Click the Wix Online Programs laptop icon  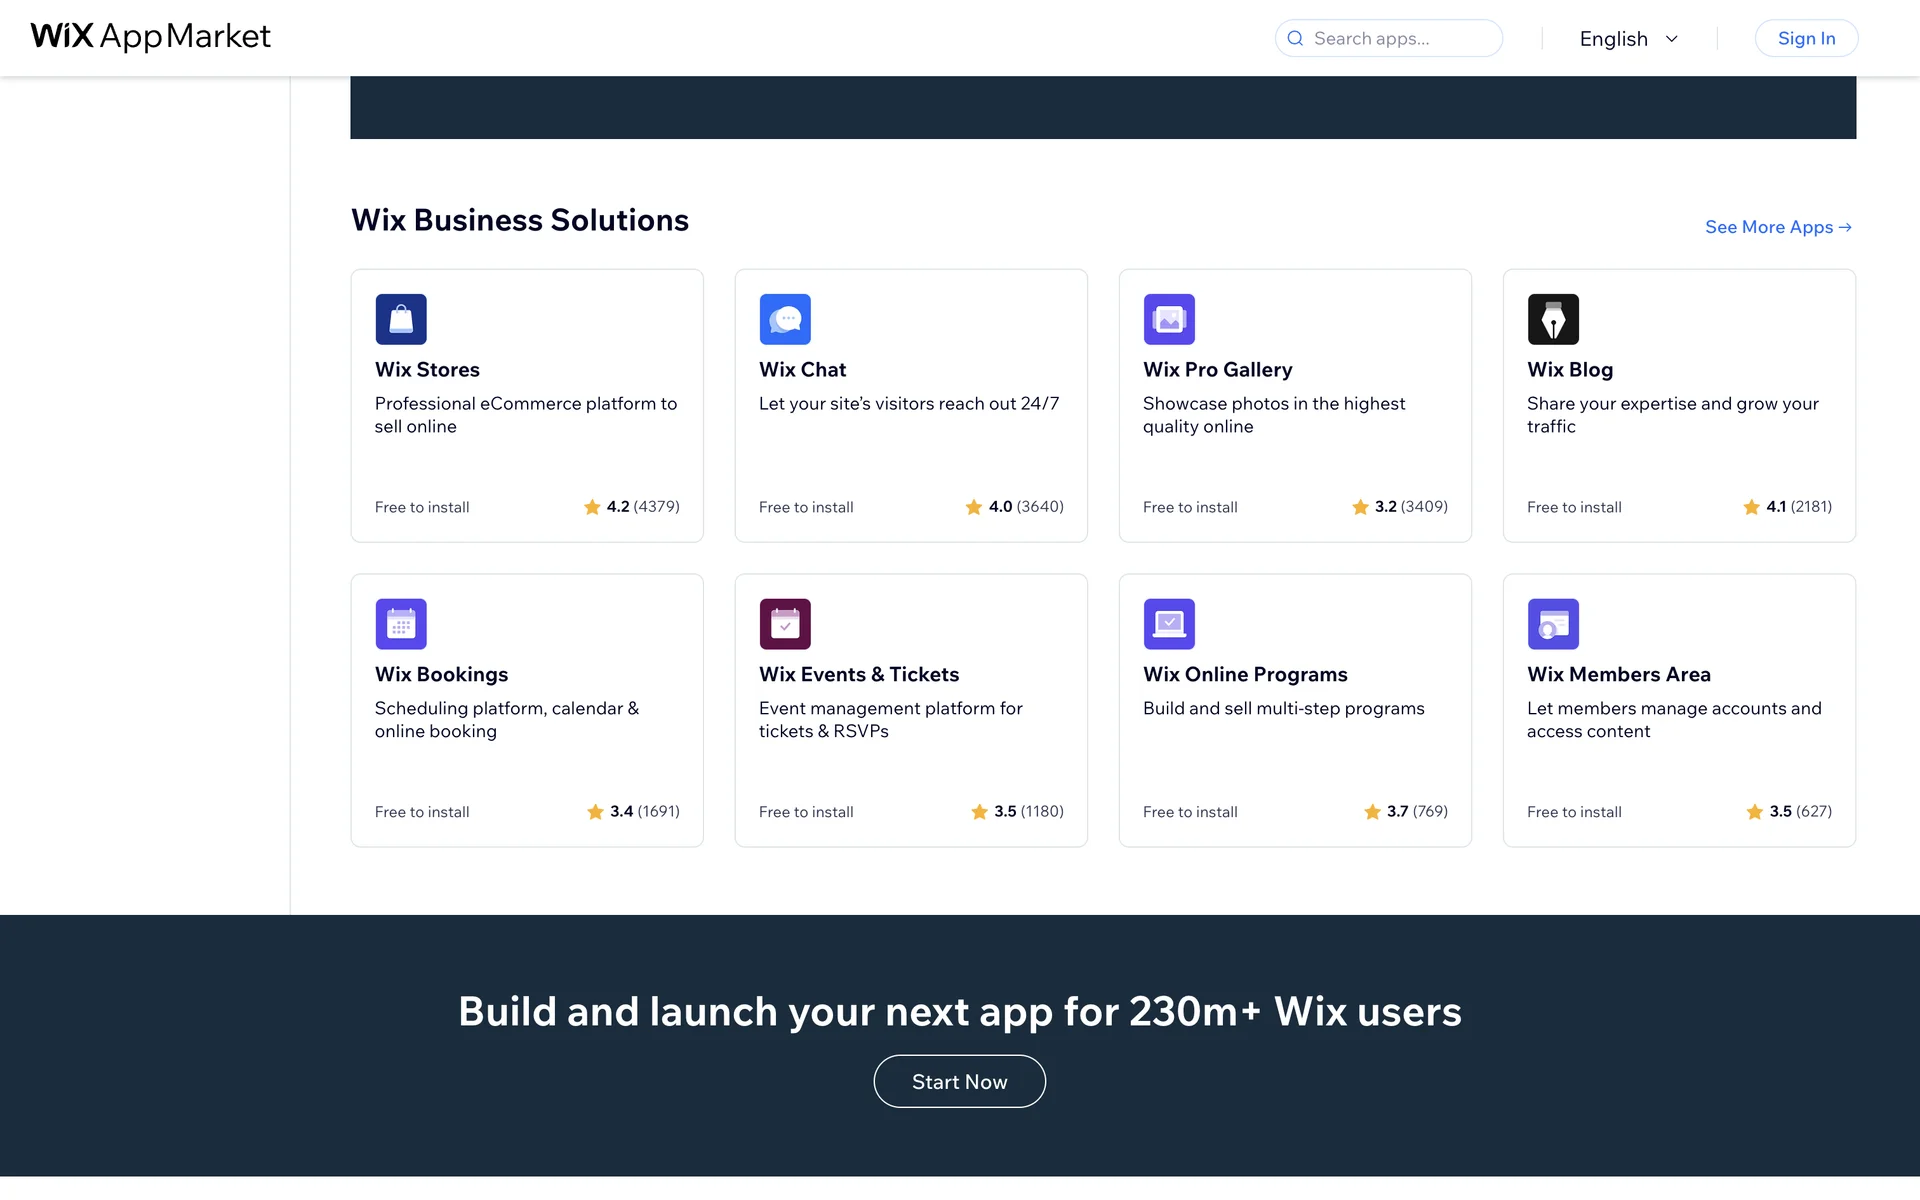tap(1169, 624)
